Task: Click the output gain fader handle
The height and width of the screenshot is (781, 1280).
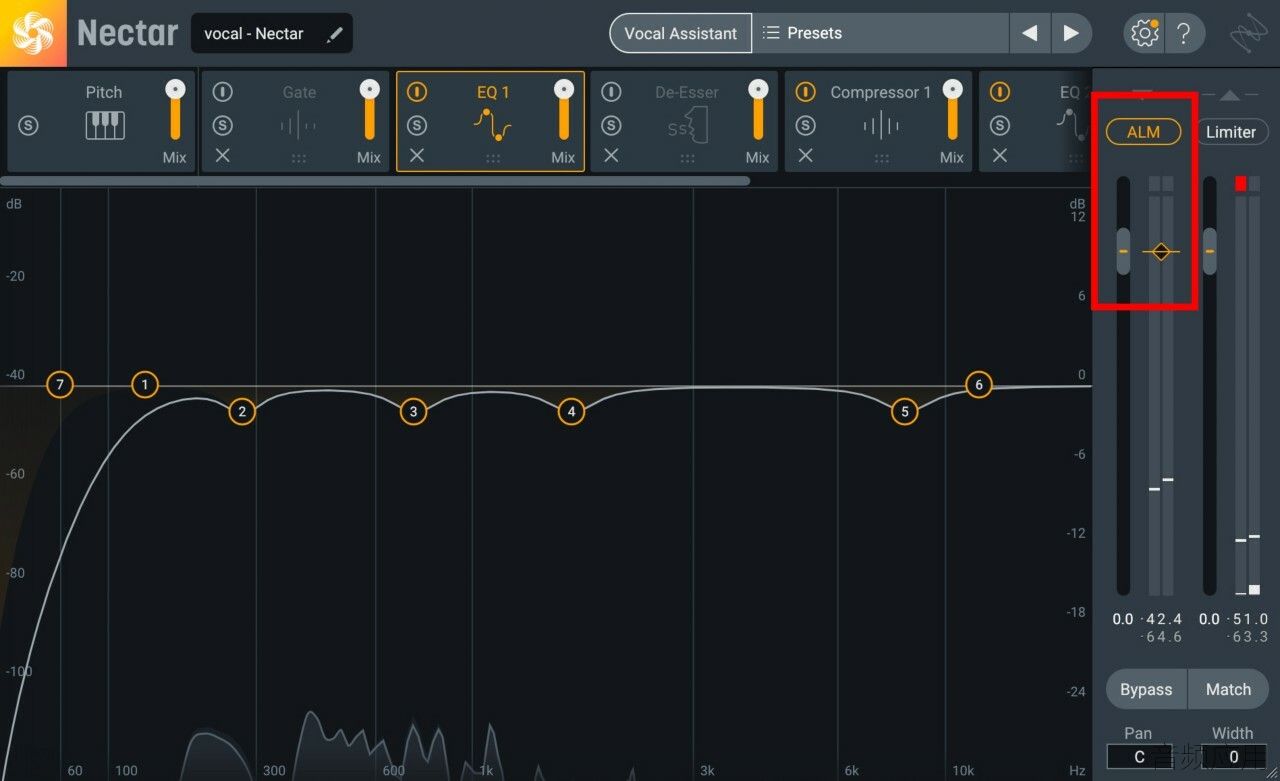Action: 1209,251
